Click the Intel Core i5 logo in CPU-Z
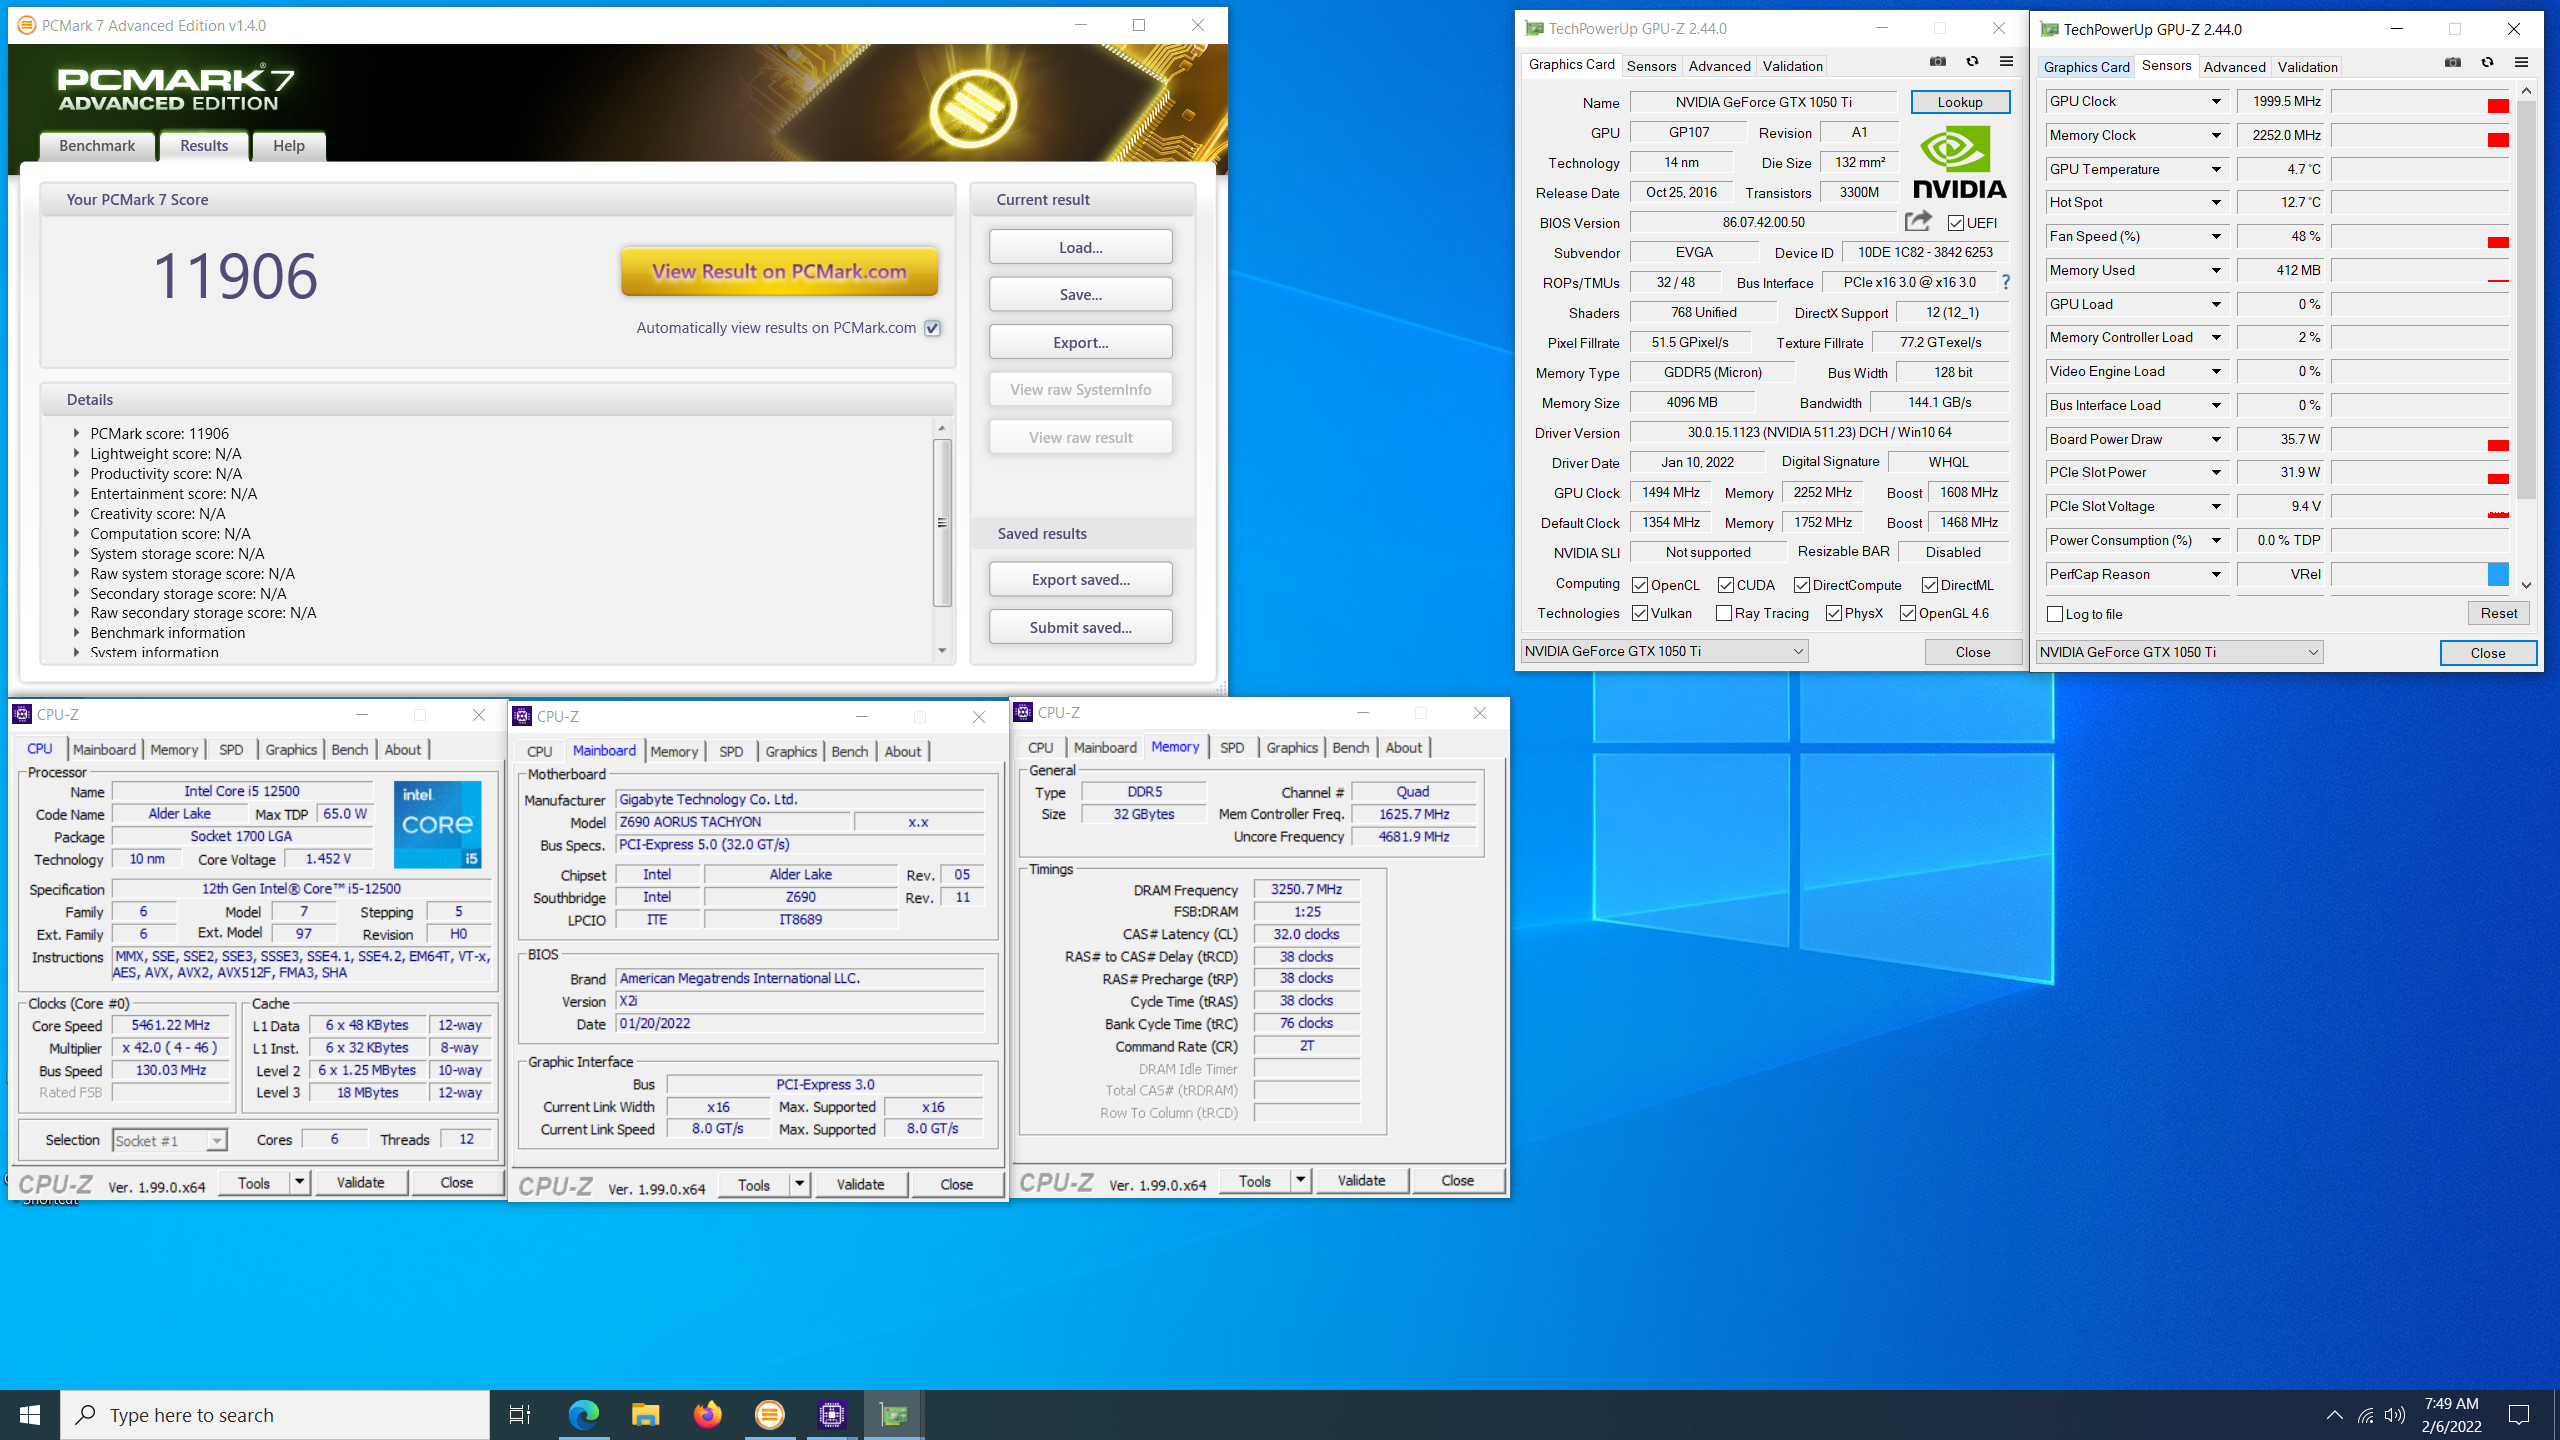The width and height of the screenshot is (2560, 1440). click(437, 824)
